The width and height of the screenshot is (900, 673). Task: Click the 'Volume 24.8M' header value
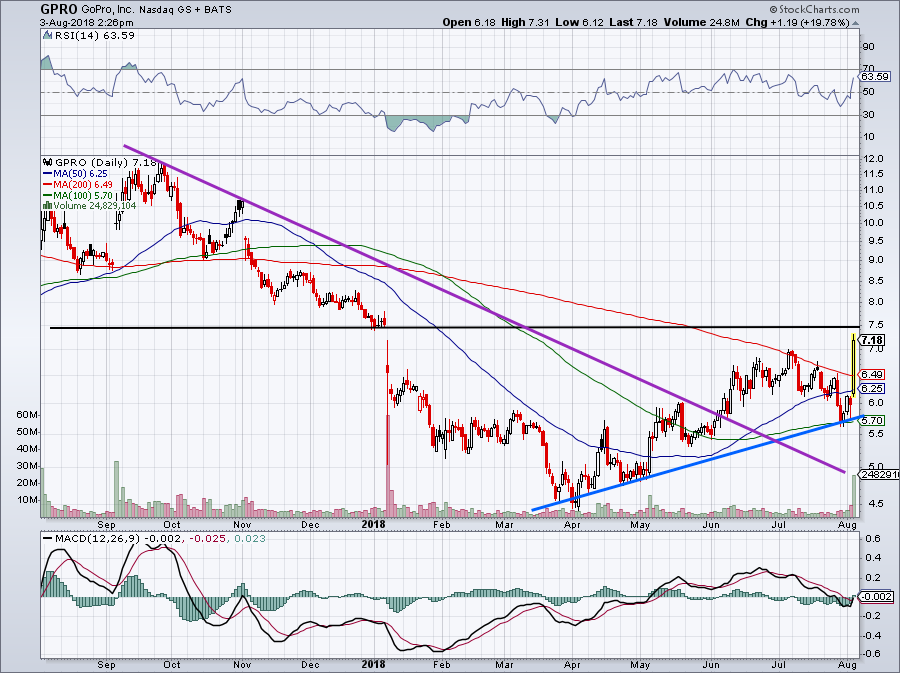[x=701, y=22]
